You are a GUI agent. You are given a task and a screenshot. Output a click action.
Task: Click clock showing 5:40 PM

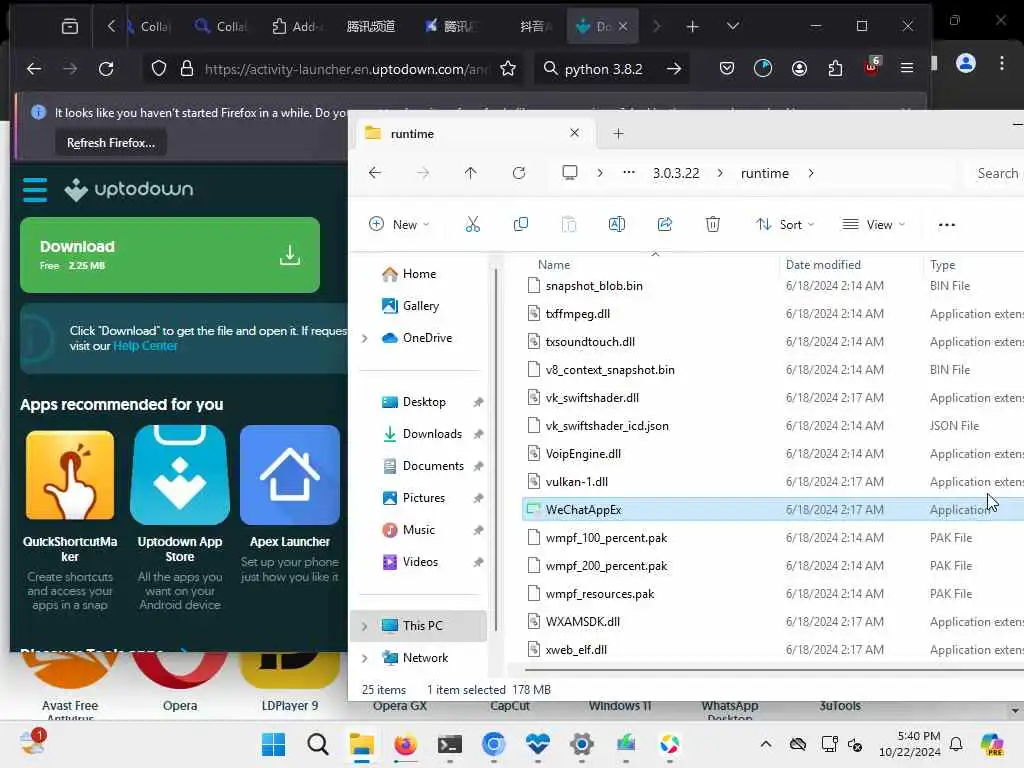pos(918,736)
